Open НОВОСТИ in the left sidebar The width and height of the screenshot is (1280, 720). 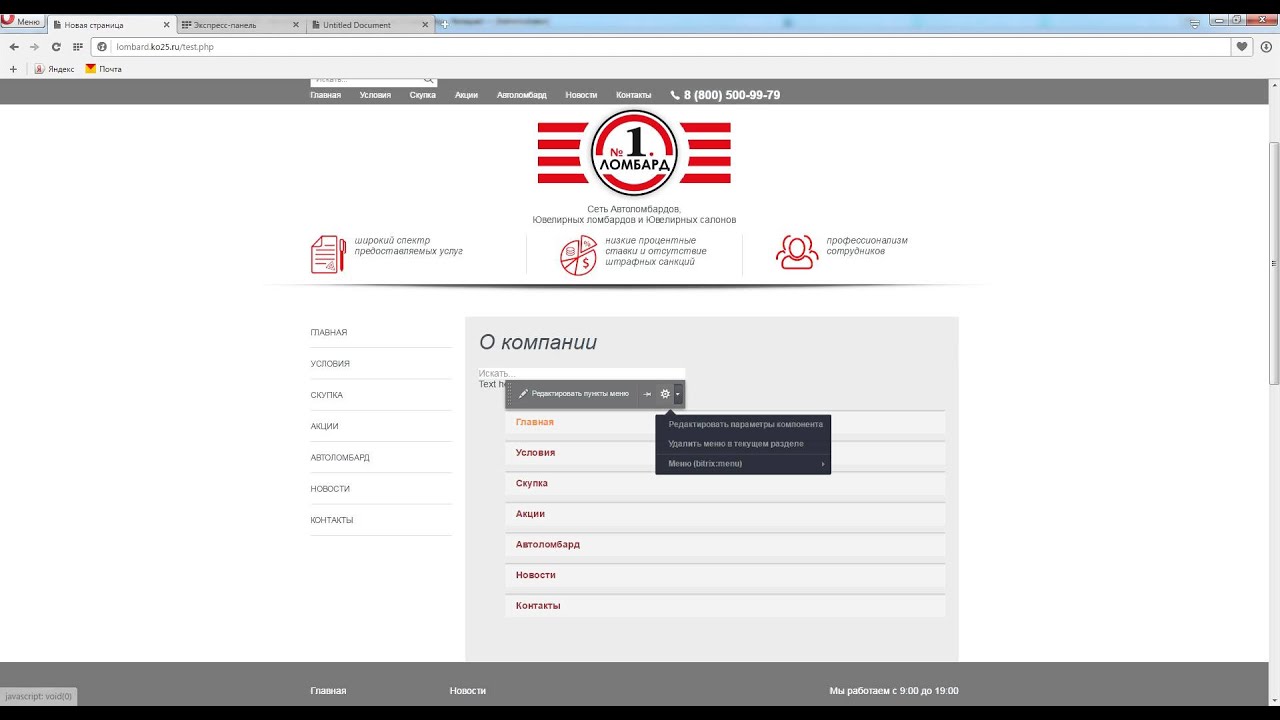(x=330, y=489)
